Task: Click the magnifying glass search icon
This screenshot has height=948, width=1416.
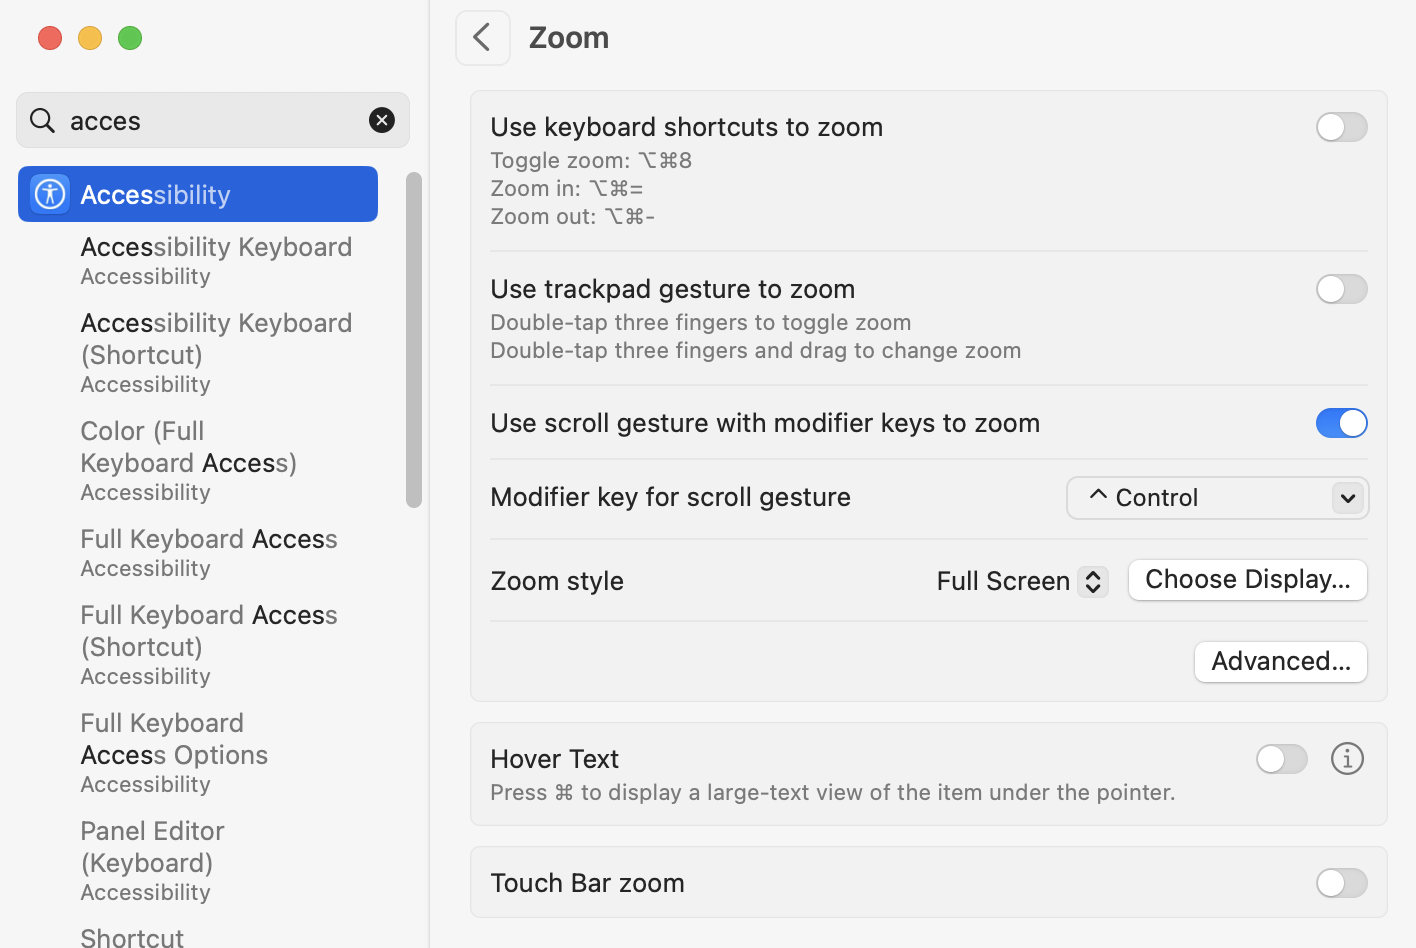Action: (42, 121)
